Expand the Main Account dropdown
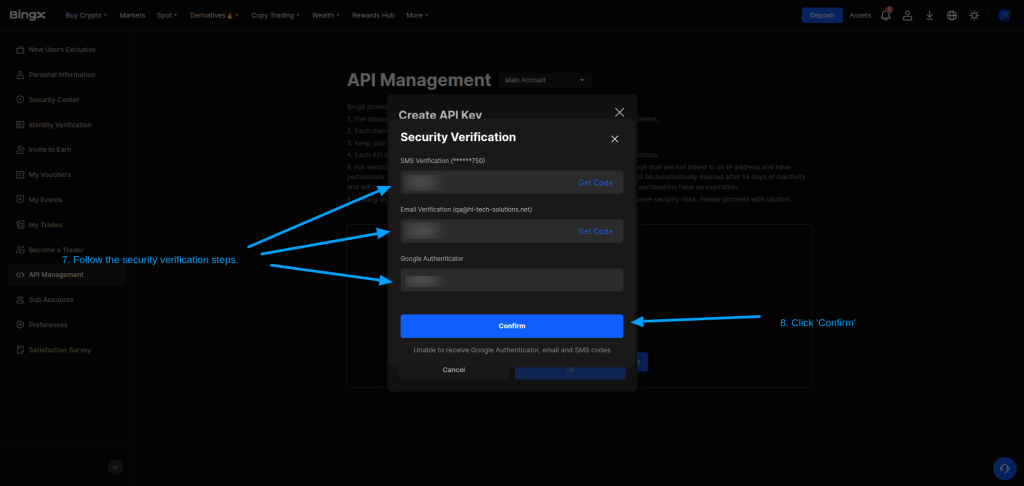The image size is (1024, 486). [545, 80]
